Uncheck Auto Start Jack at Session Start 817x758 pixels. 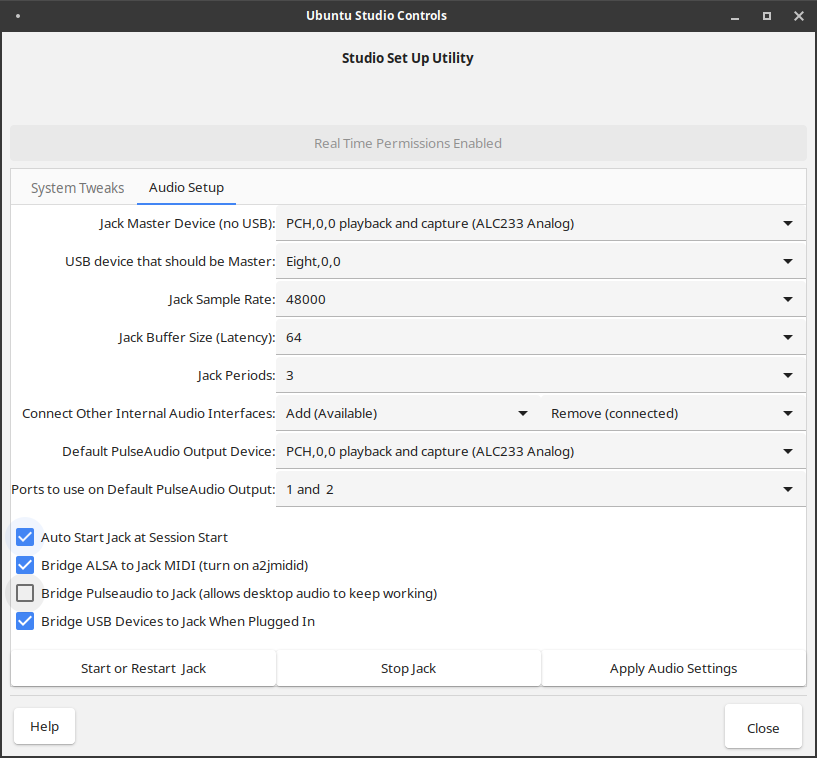[x=25, y=537]
